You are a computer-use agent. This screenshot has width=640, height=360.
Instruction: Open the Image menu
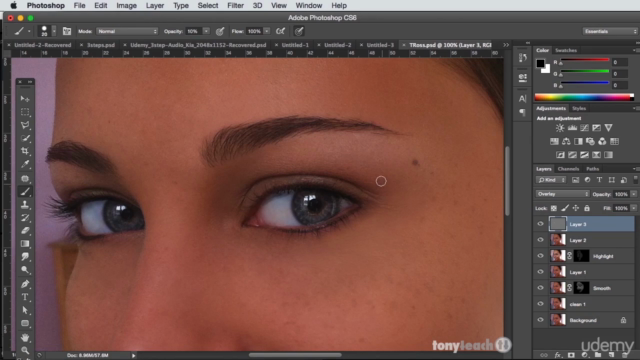click(127, 5)
